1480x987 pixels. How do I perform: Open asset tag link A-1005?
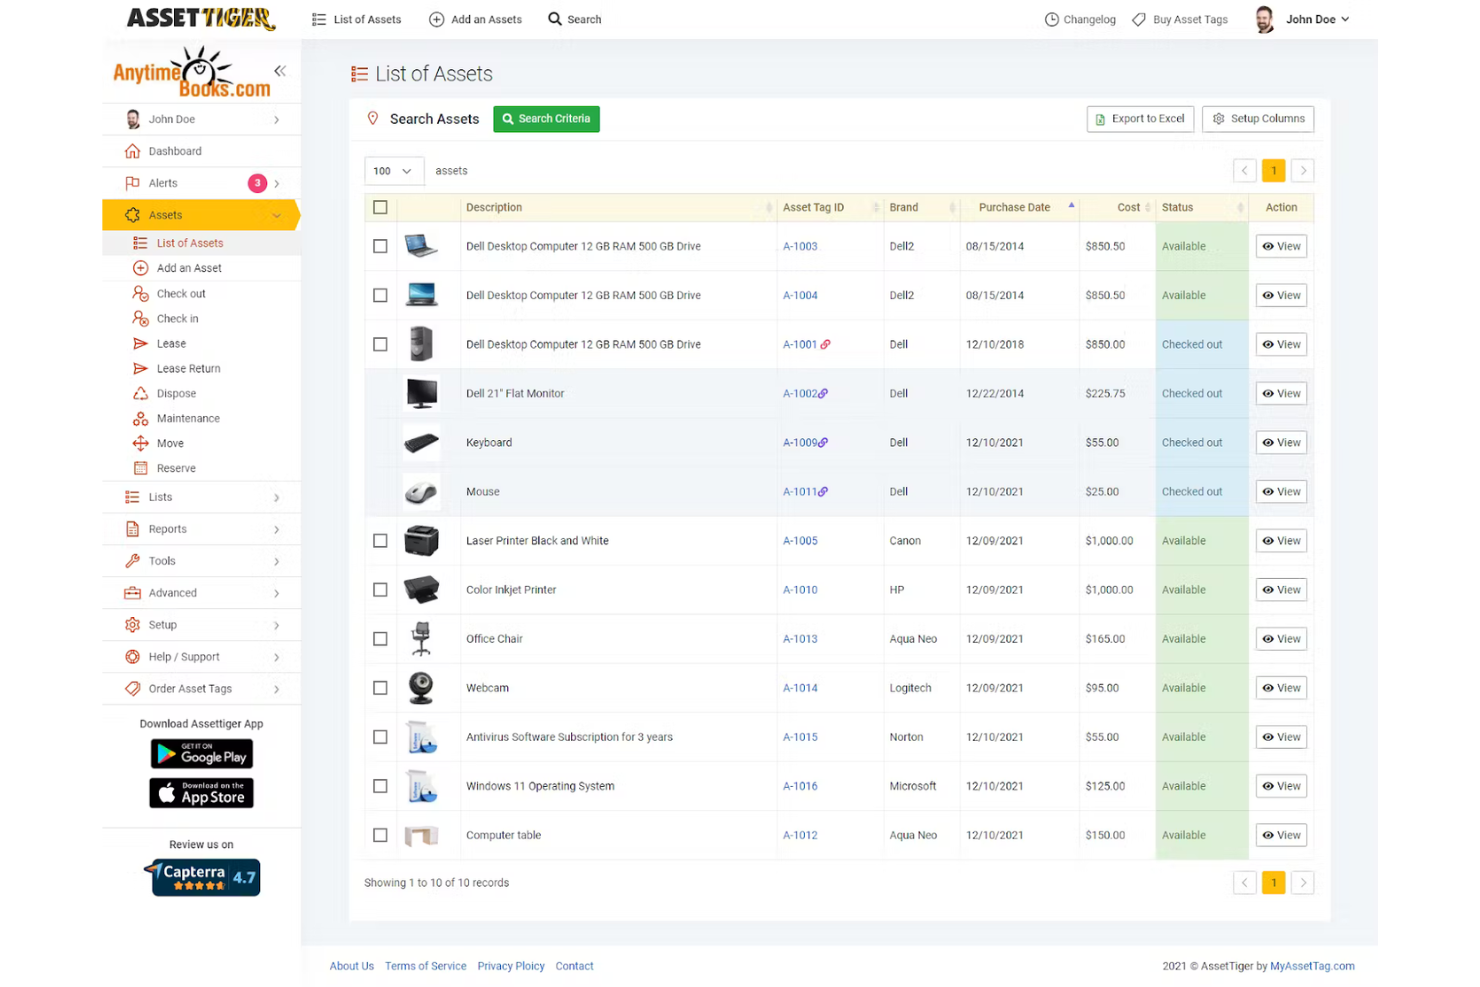[800, 540]
